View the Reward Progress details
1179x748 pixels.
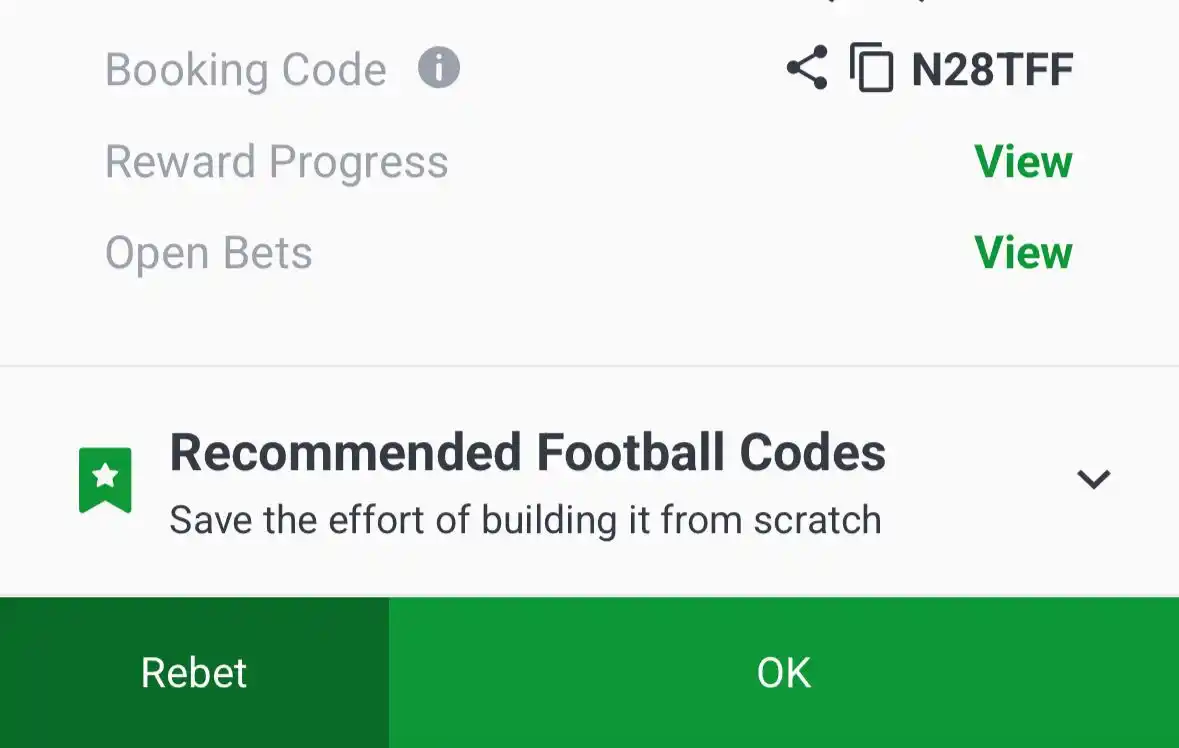1022,162
